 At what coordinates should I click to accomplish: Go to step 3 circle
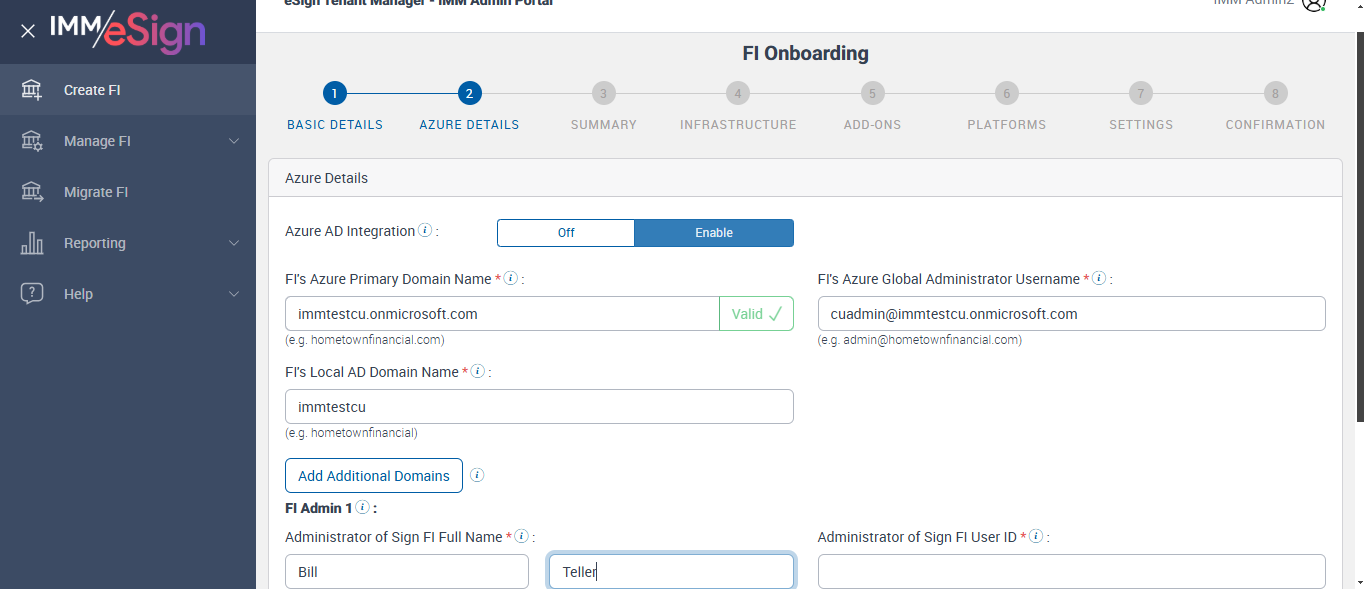tap(603, 94)
